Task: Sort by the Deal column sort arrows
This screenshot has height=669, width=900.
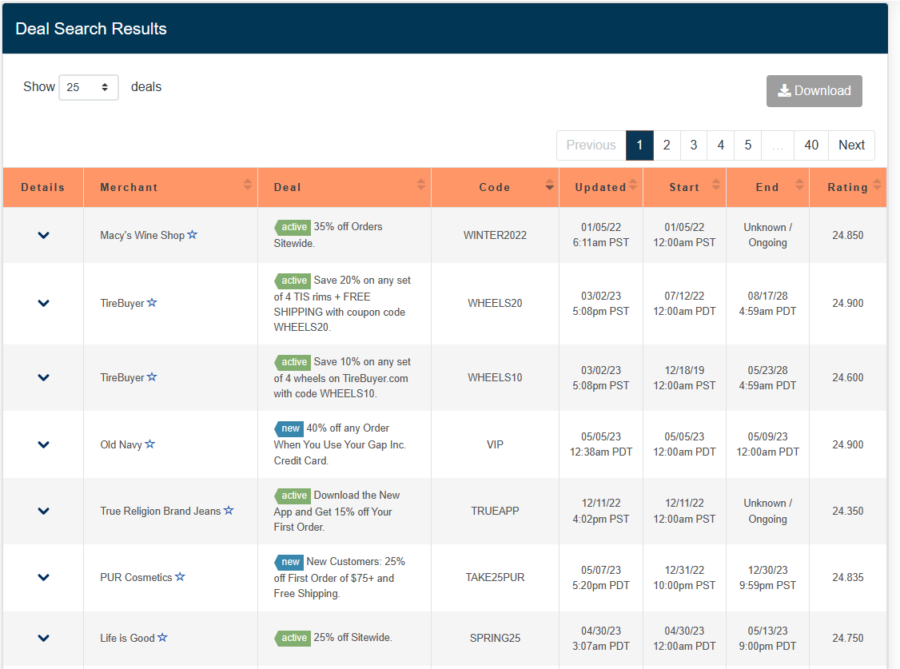Action: pyautogui.click(x=420, y=186)
